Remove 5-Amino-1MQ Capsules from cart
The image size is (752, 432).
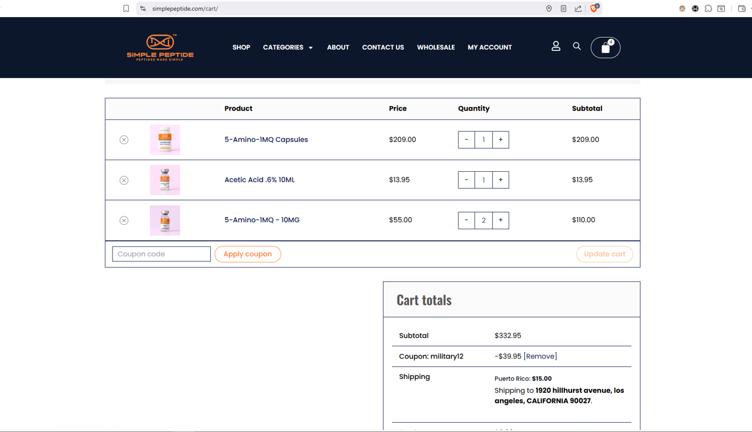[124, 140]
